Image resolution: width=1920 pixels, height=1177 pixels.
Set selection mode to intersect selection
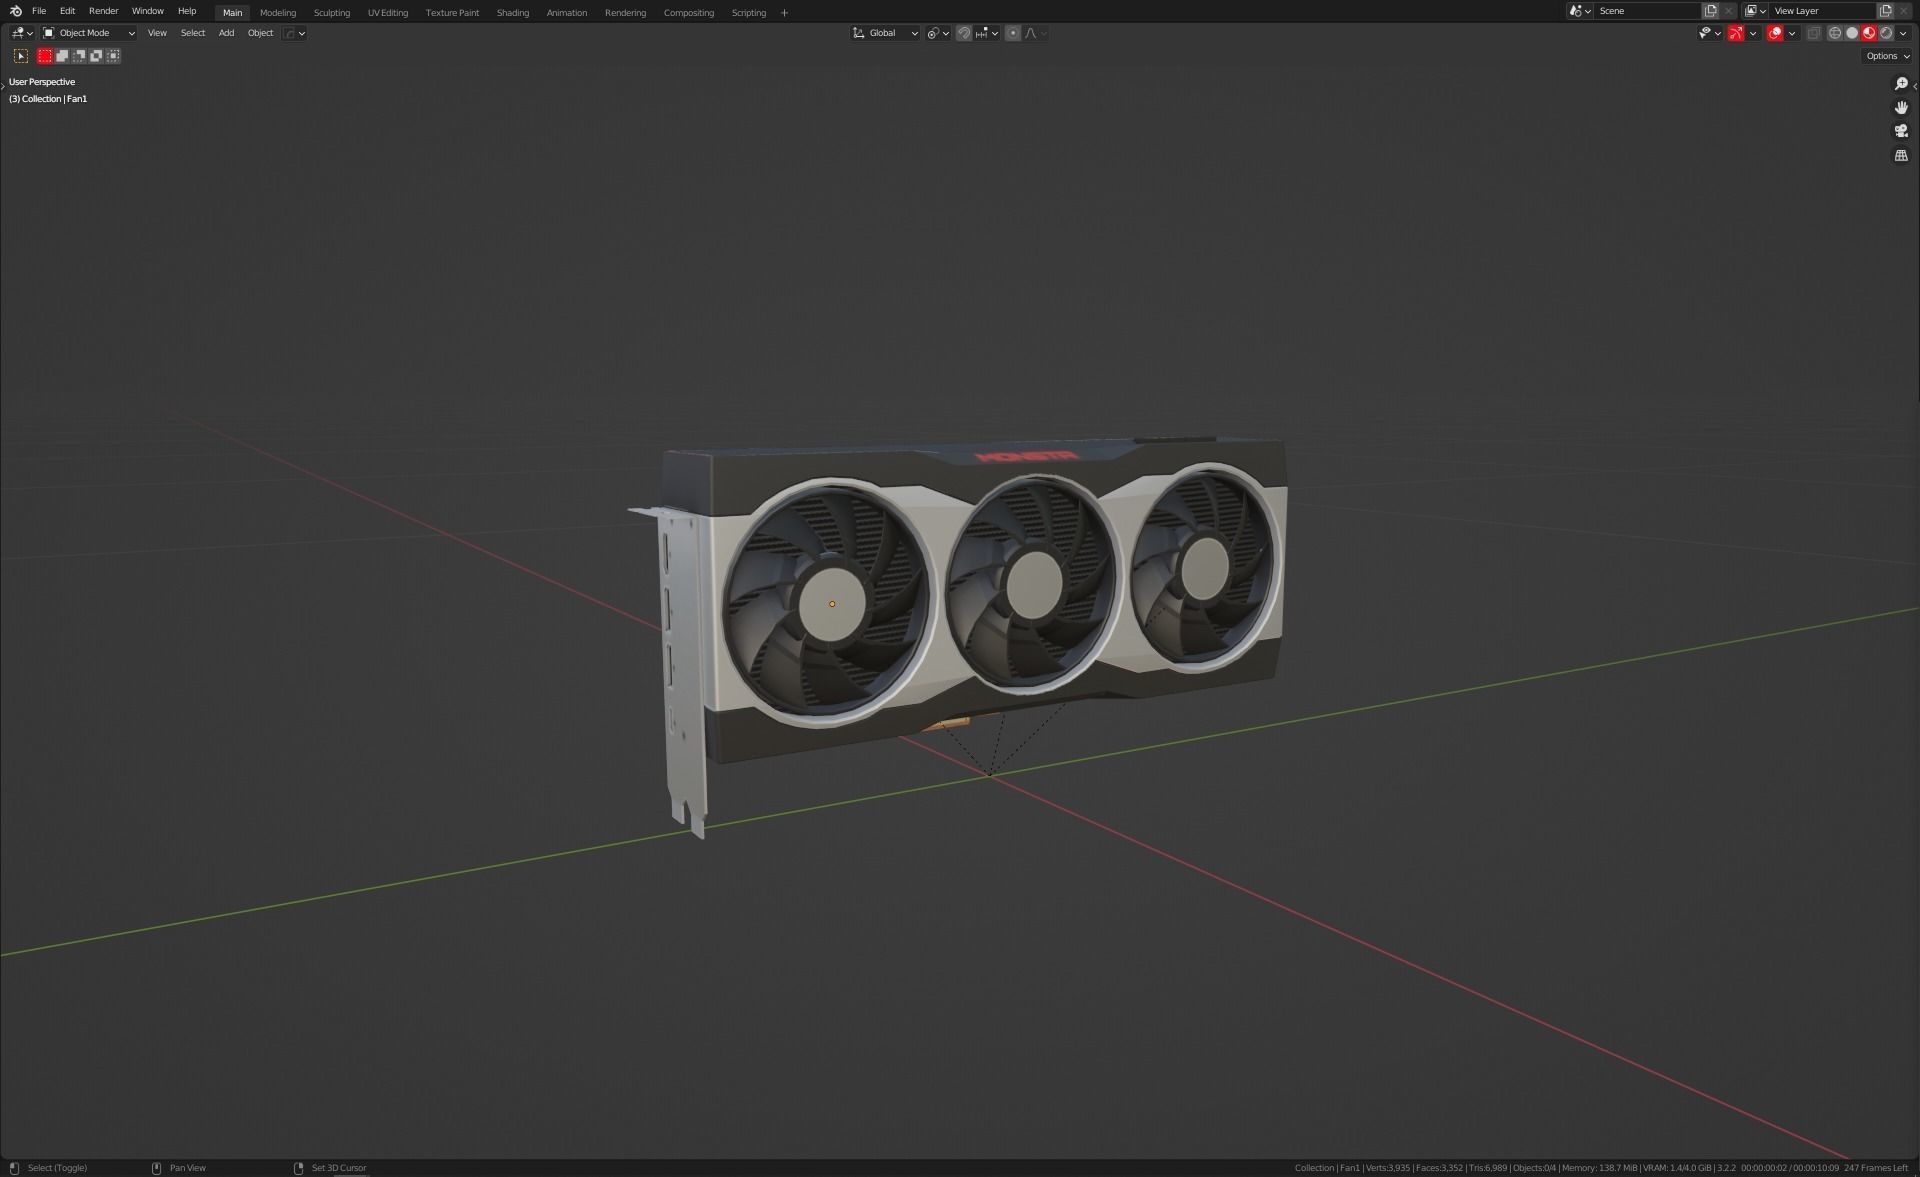tap(113, 56)
